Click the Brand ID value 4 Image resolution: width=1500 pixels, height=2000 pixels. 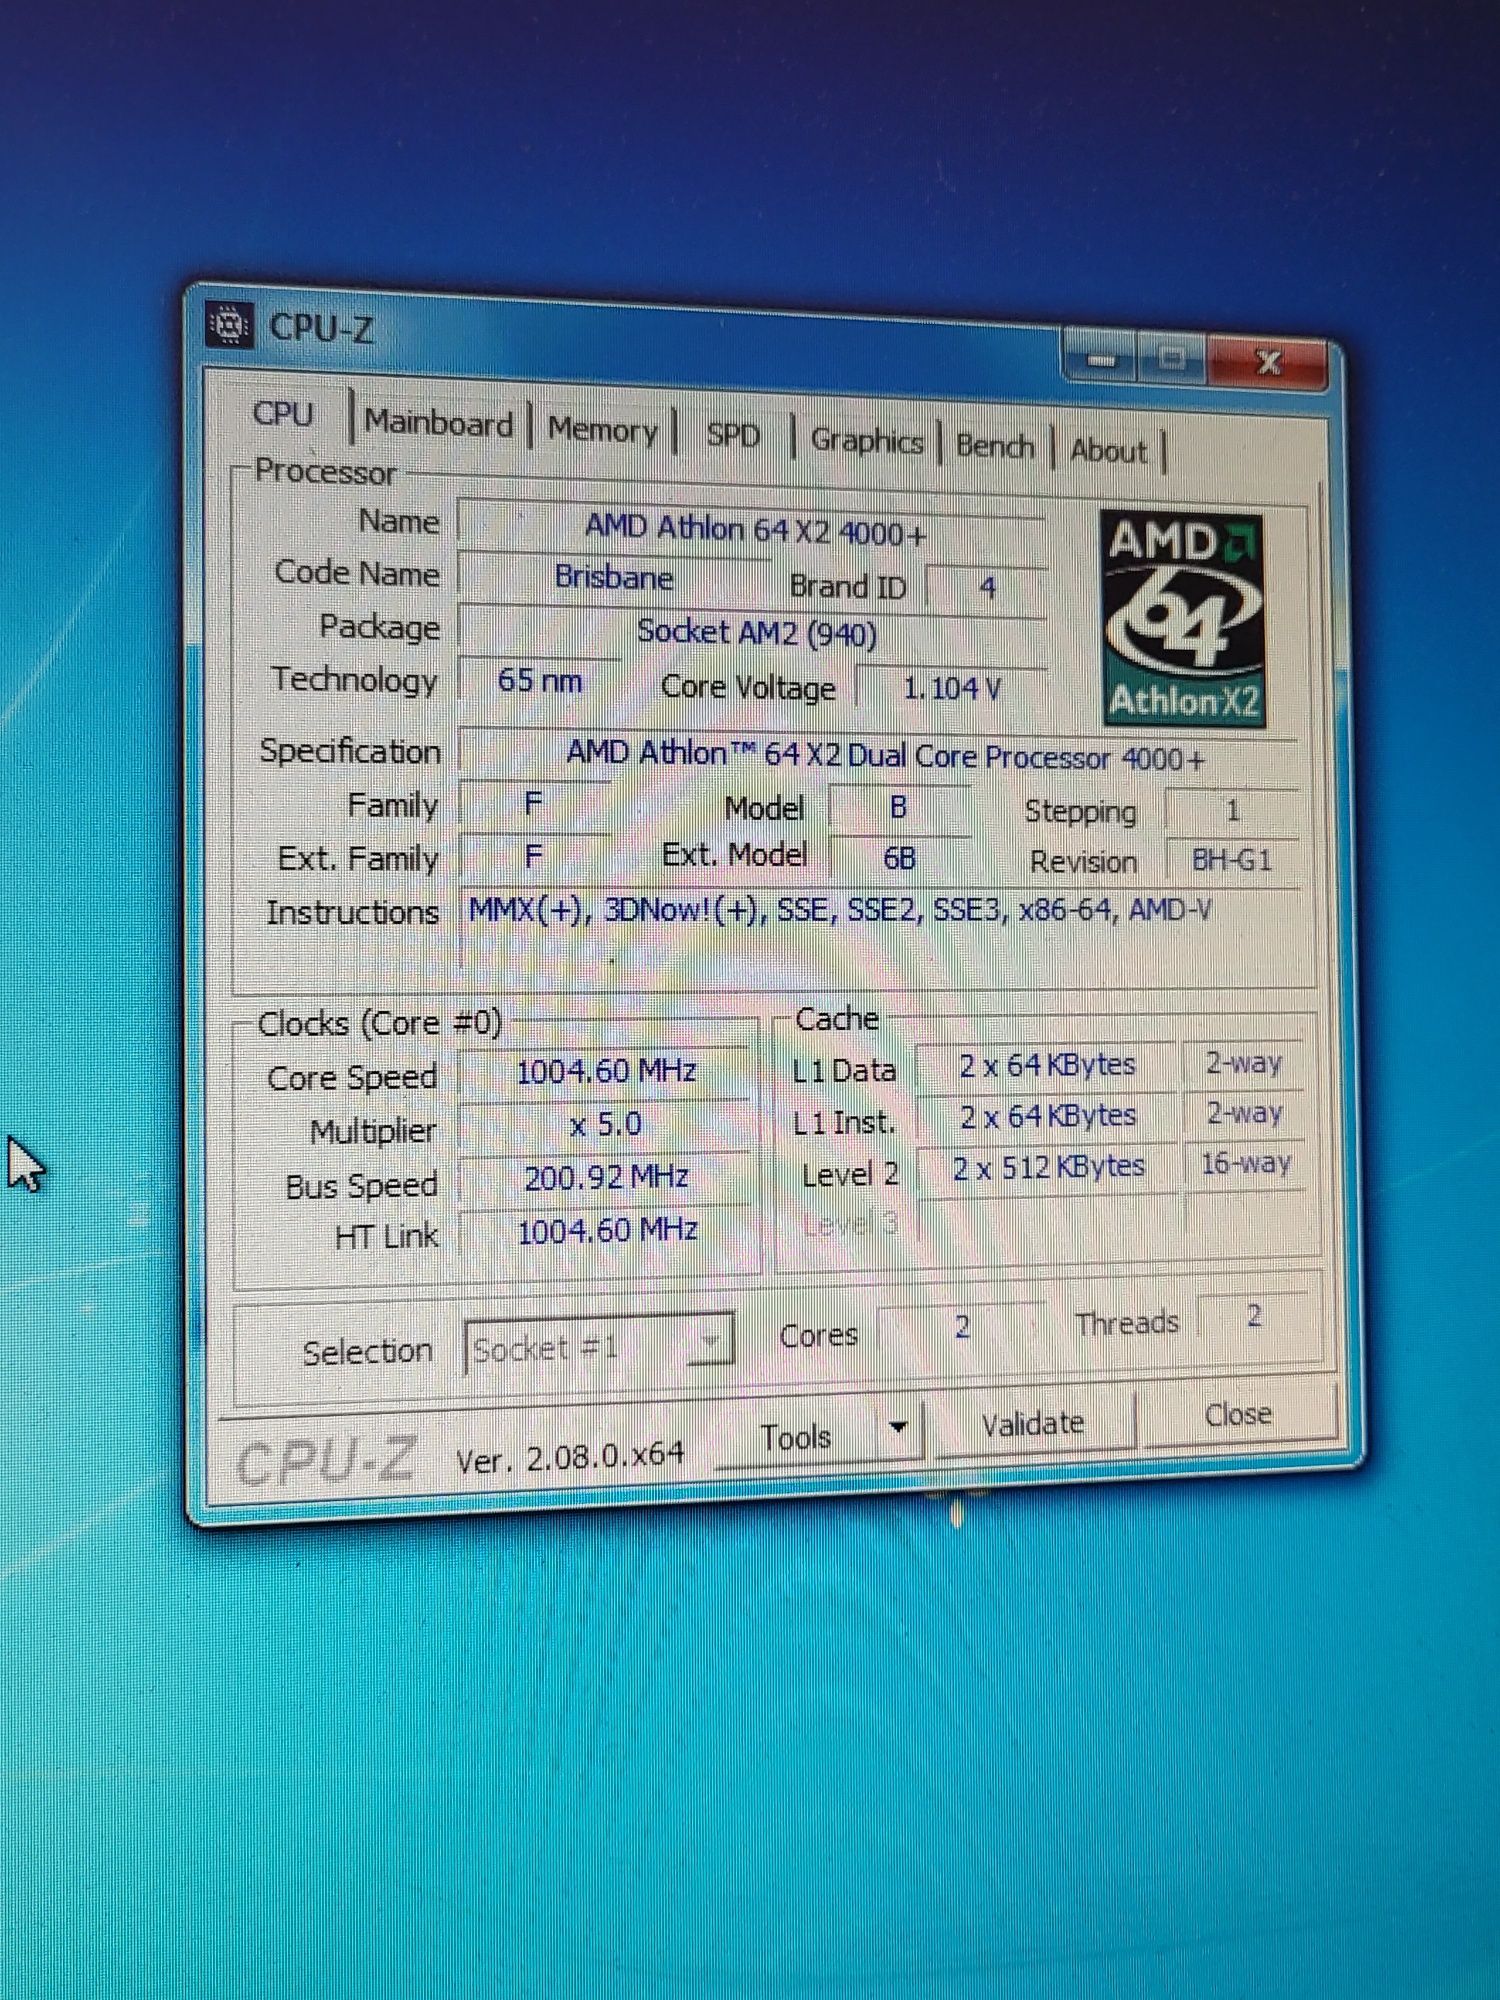[x=987, y=587]
